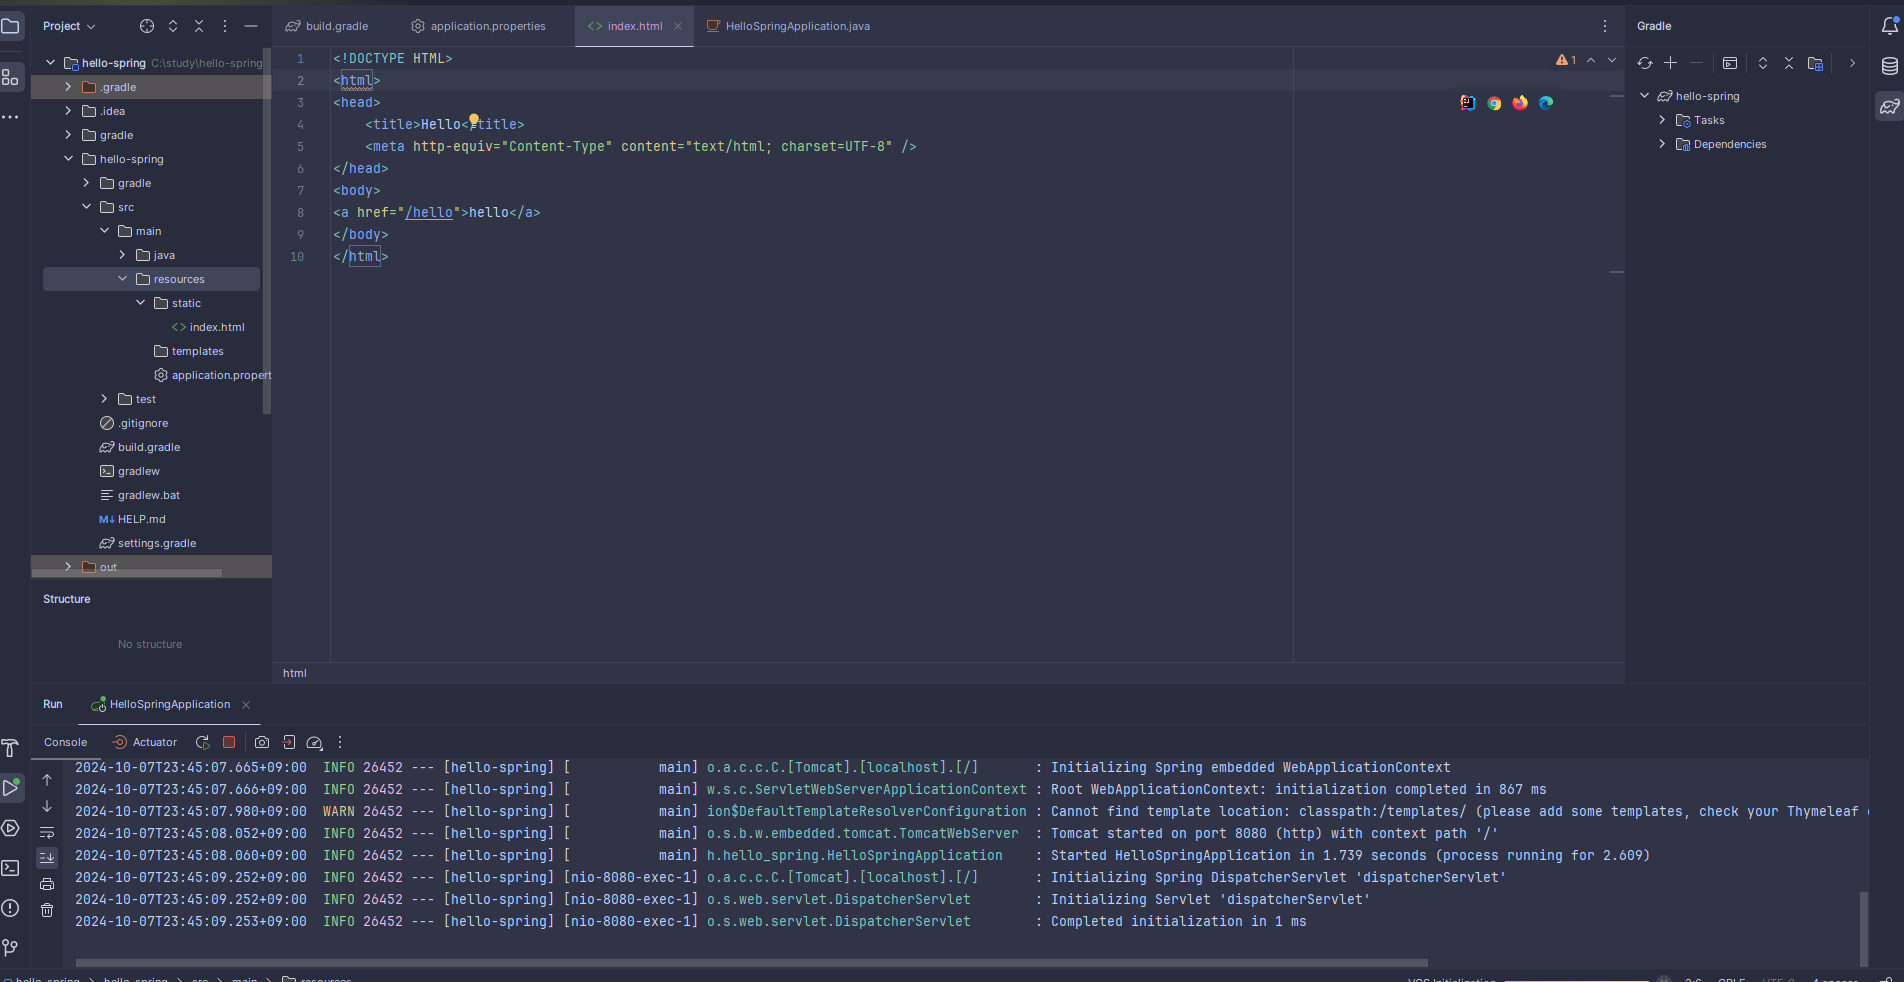Image resolution: width=1904 pixels, height=982 pixels.
Task: Open notifications bell icon
Action: click(1889, 26)
